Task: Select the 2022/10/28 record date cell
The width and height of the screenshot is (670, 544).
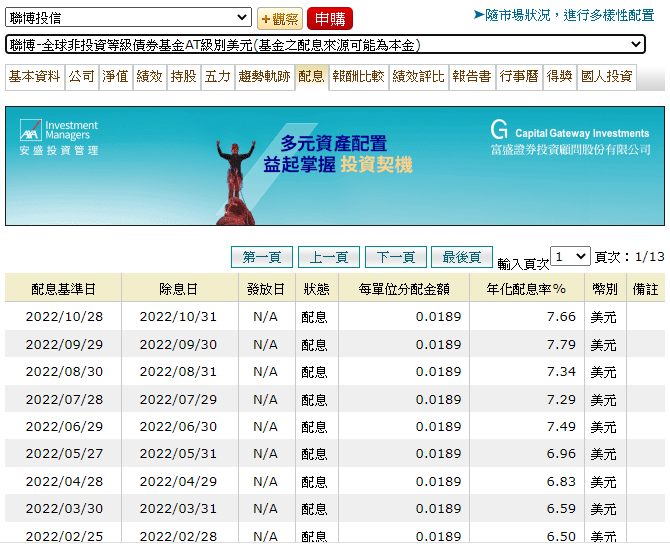Action: point(64,317)
